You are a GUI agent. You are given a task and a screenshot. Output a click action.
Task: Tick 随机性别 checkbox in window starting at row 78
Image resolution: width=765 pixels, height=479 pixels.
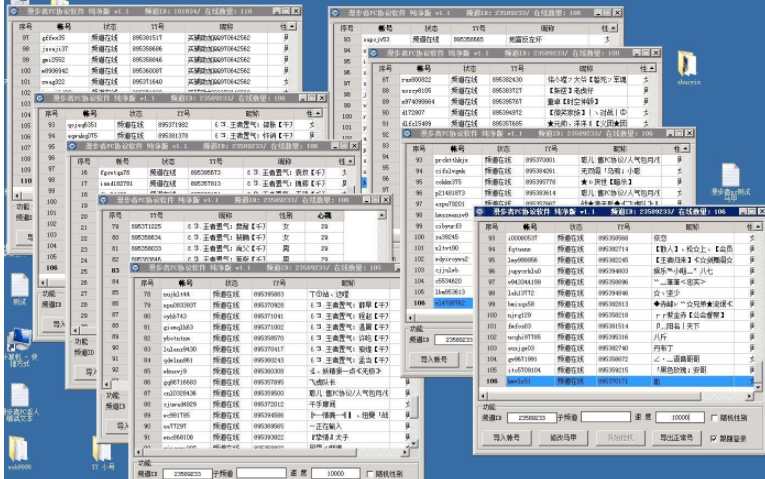tap(370, 474)
